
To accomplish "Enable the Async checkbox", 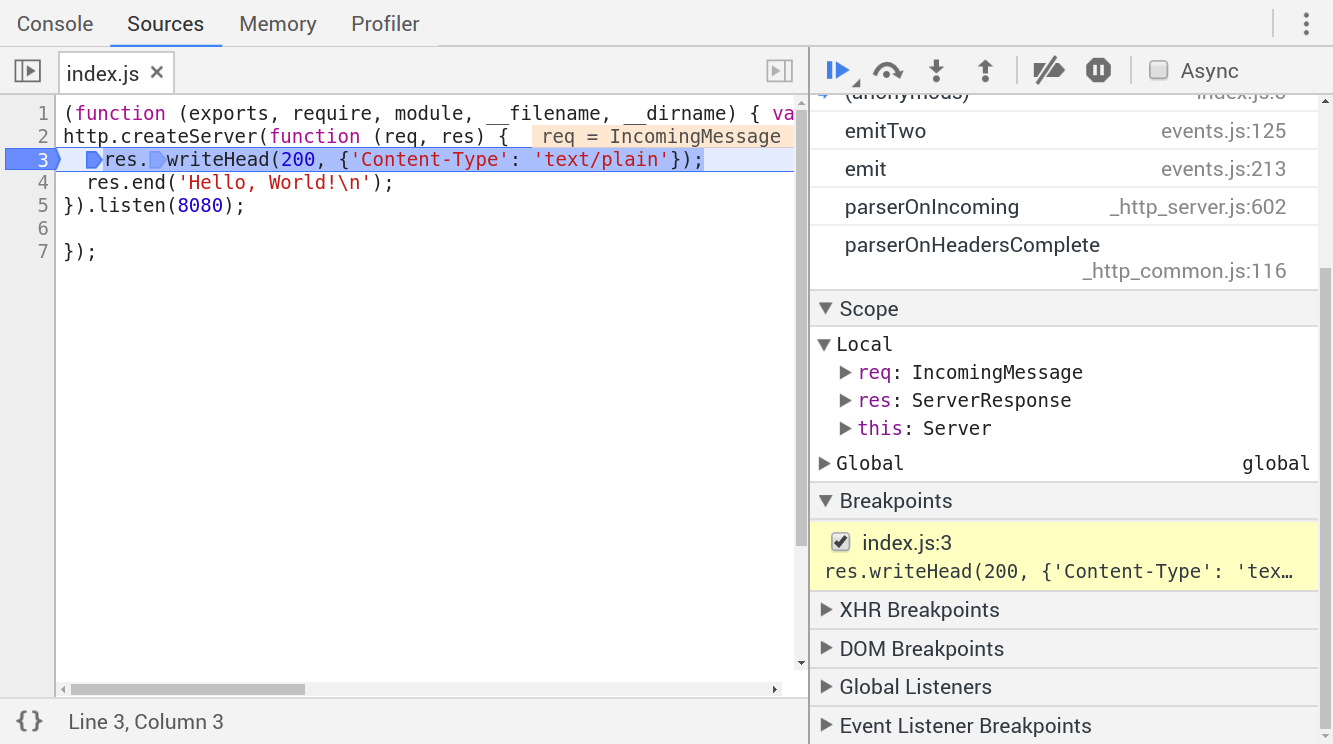I will 1159,70.
